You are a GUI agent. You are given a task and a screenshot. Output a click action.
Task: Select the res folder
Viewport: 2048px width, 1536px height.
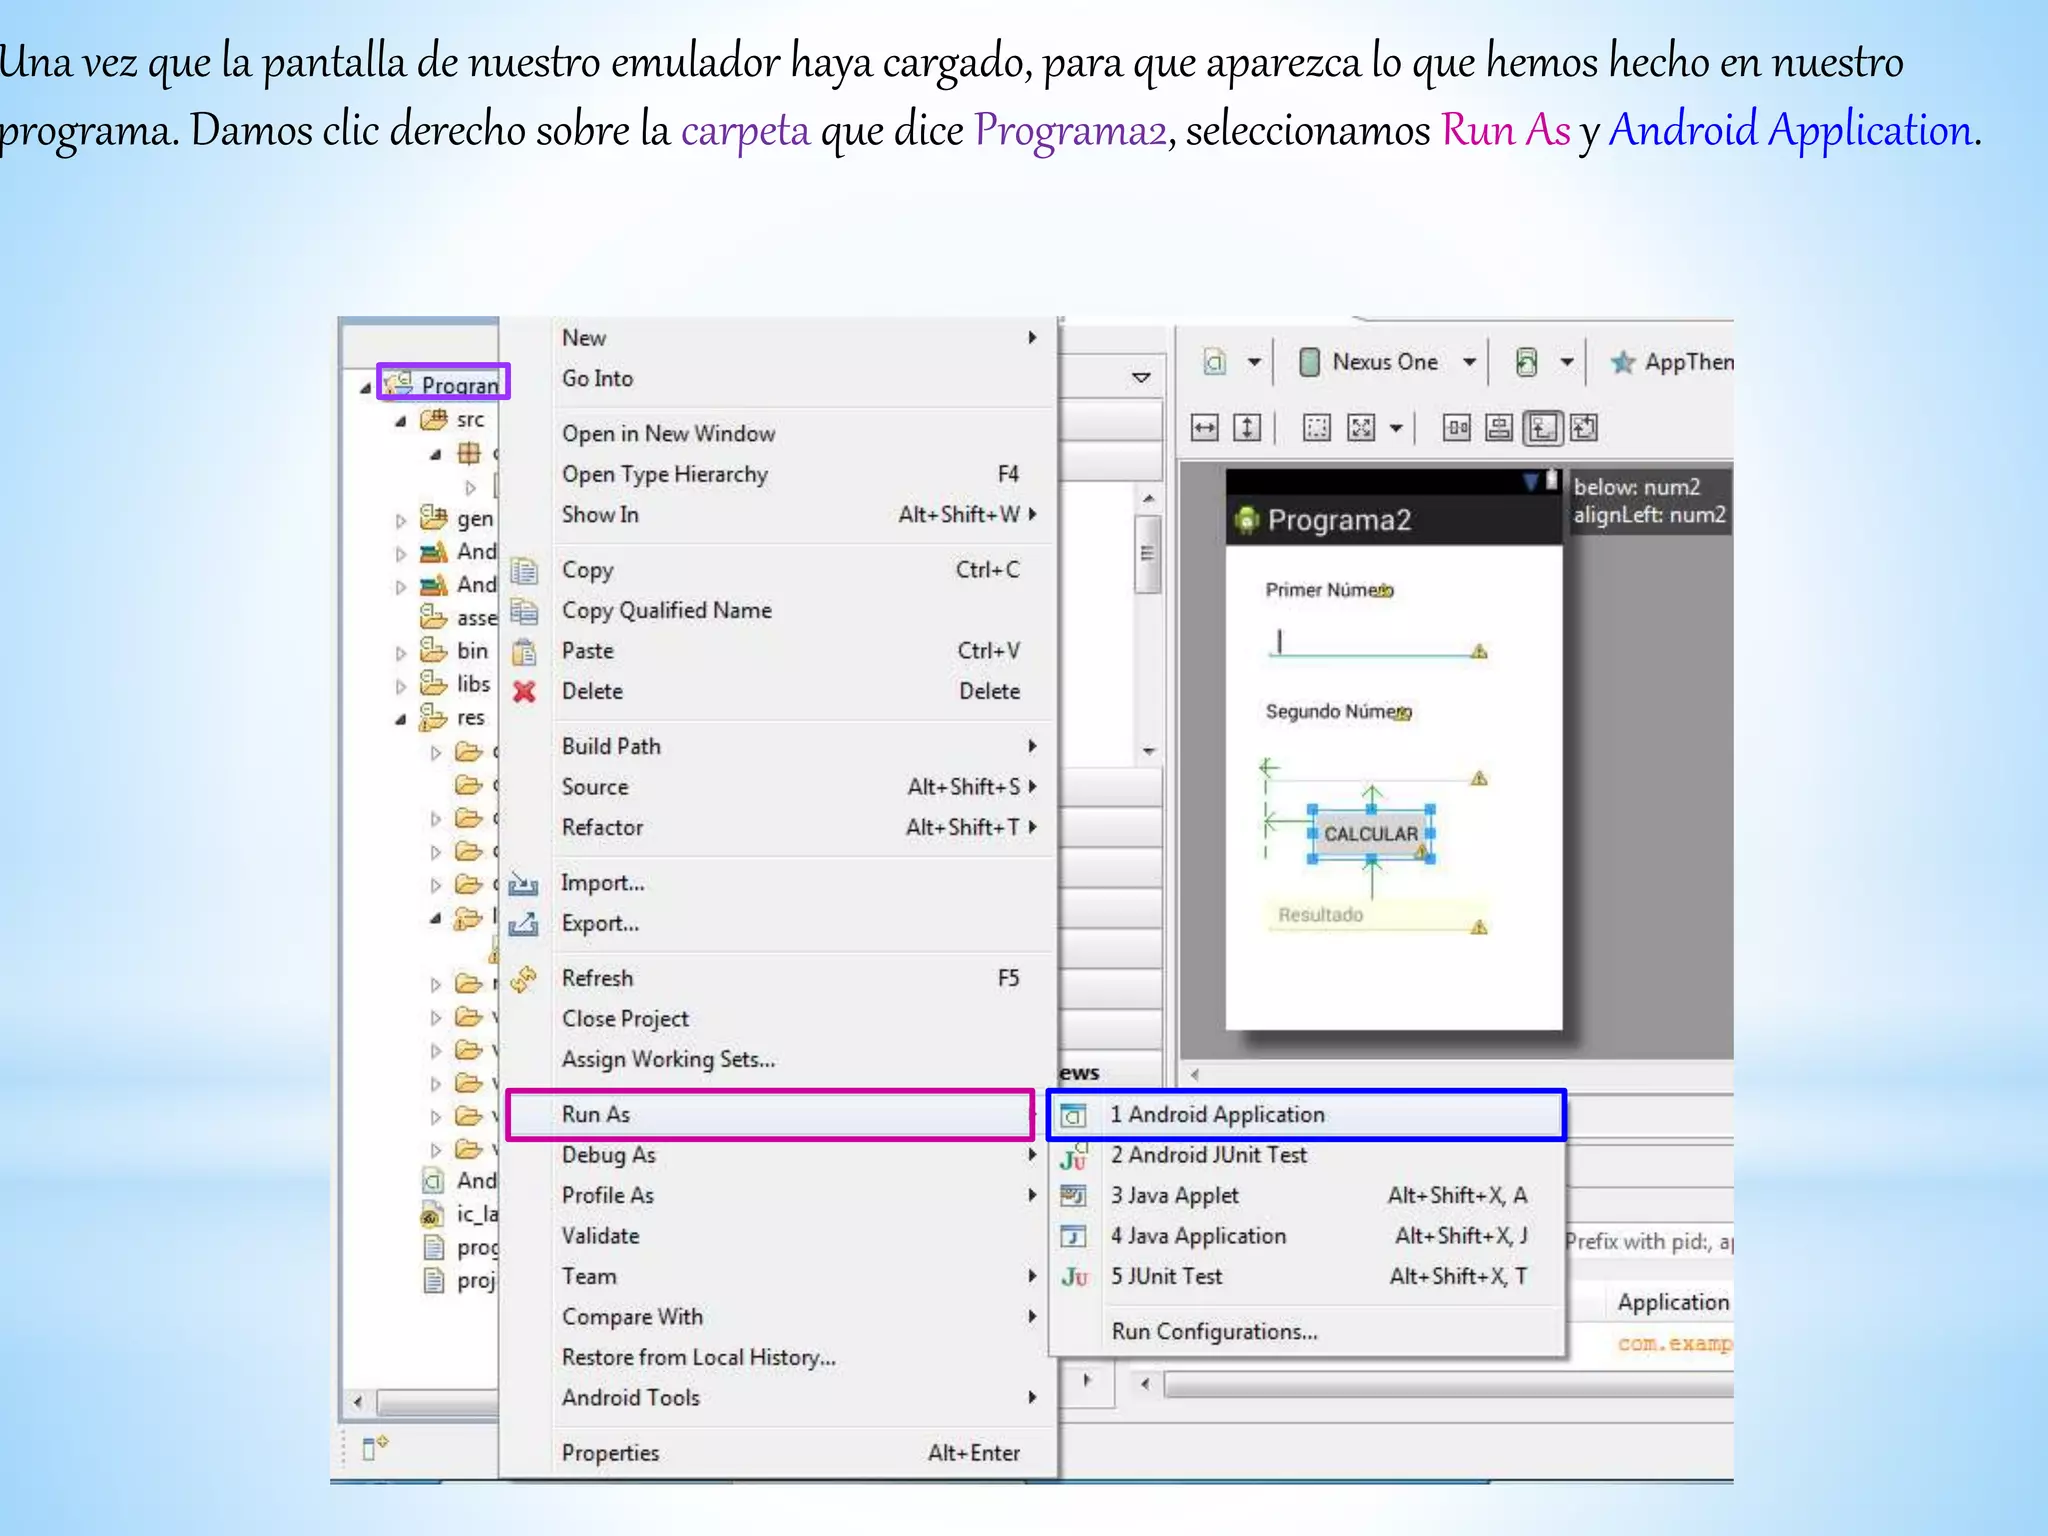[x=453, y=717]
